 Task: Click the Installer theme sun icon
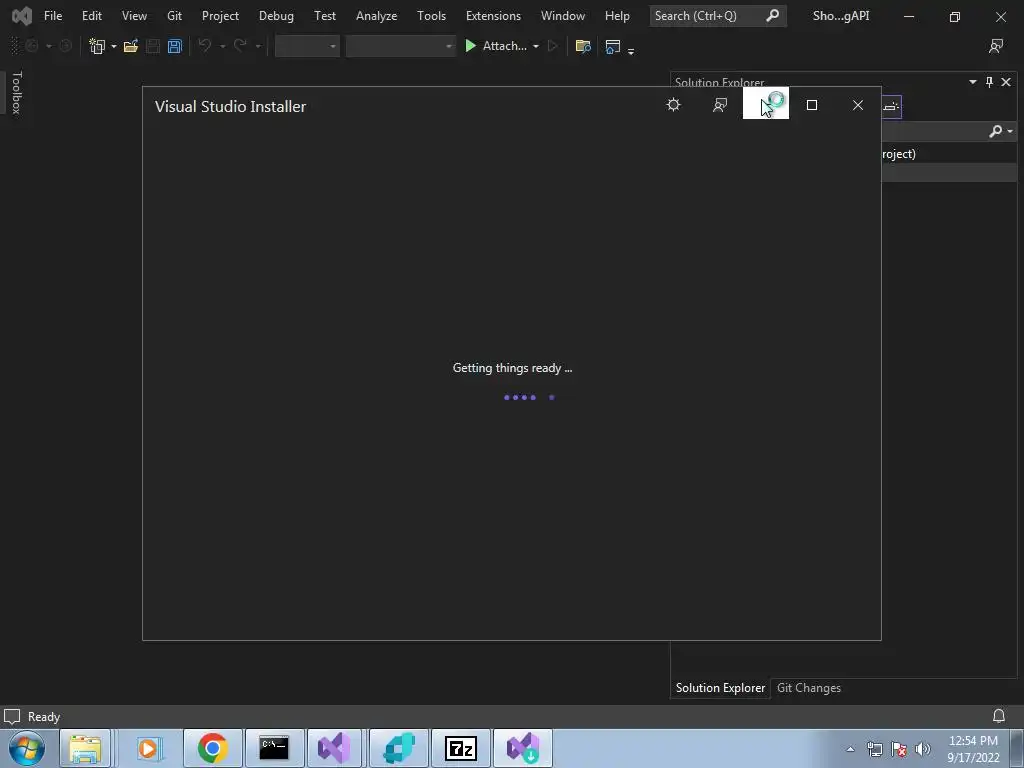(x=673, y=104)
